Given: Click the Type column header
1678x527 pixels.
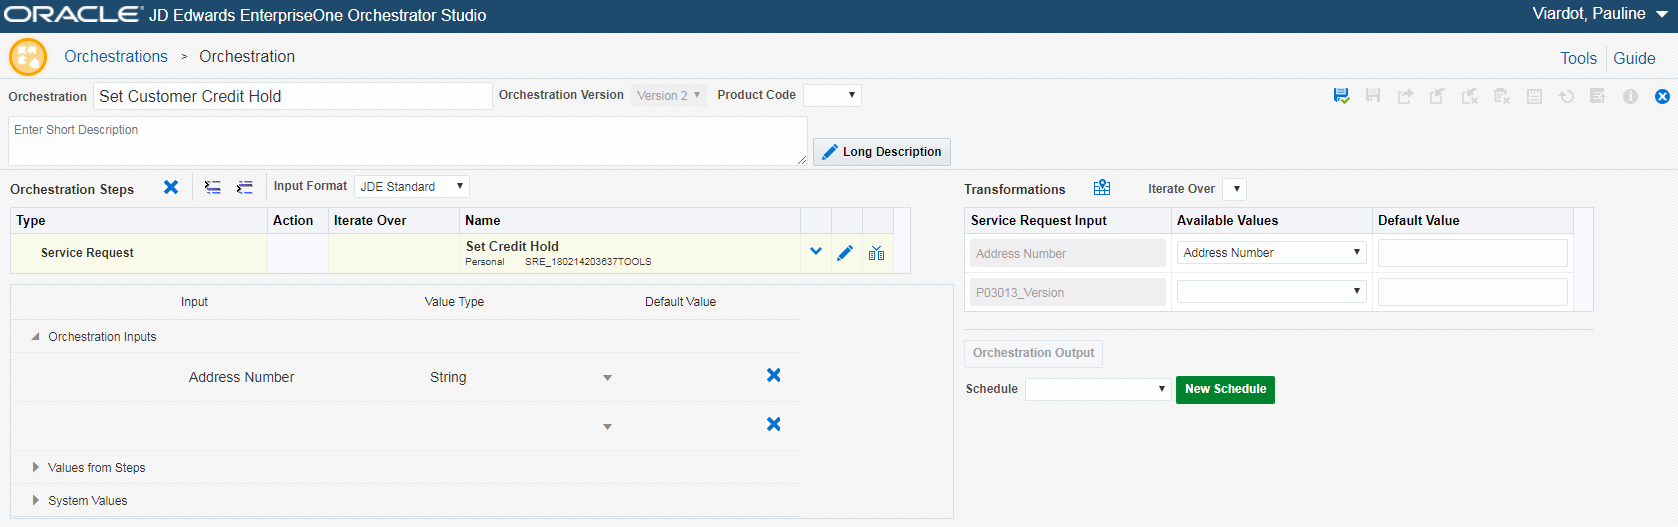Looking at the screenshot, I should tap(139, 220).
